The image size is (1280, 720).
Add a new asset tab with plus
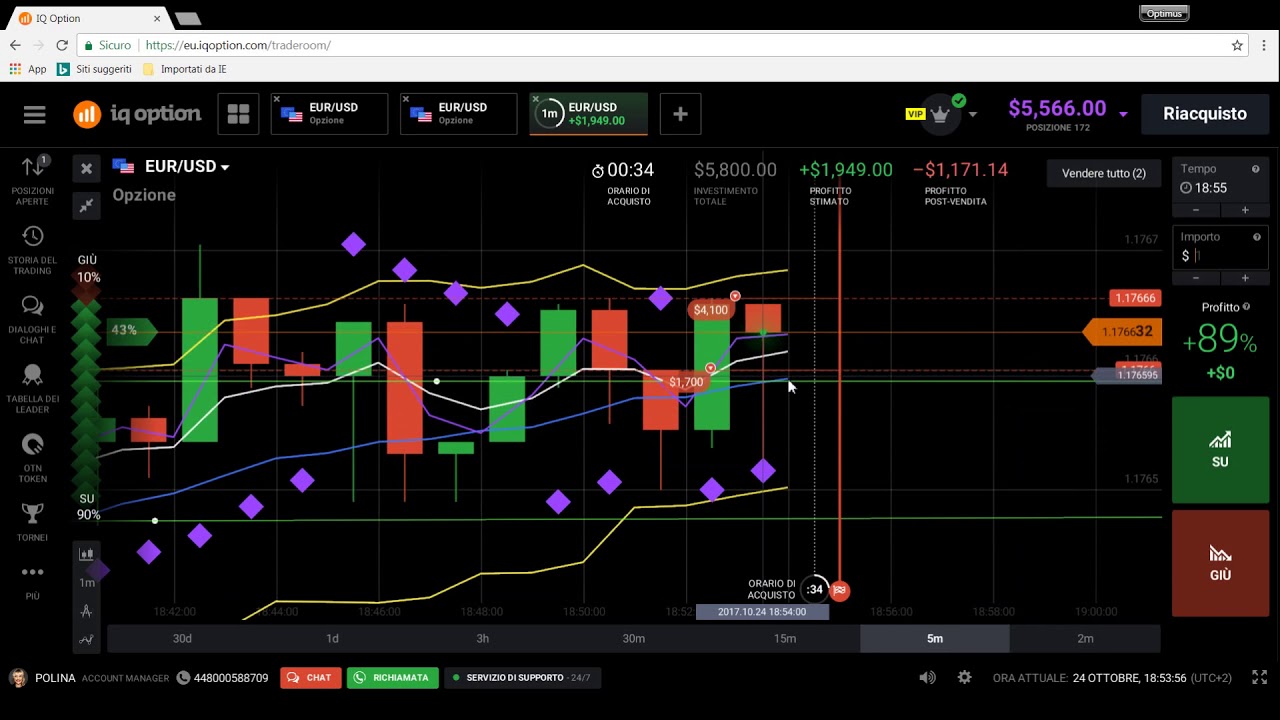click(680, 114)
